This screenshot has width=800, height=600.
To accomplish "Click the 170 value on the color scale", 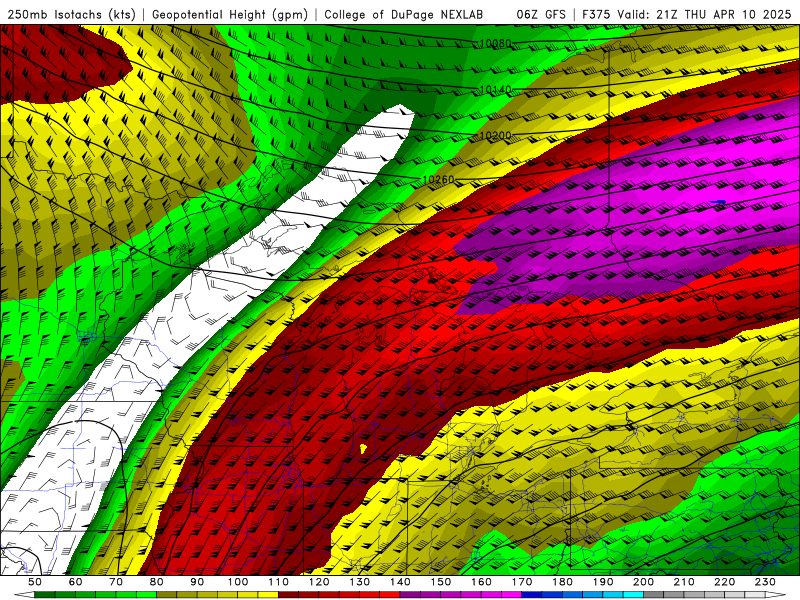I will click(522, 582).
